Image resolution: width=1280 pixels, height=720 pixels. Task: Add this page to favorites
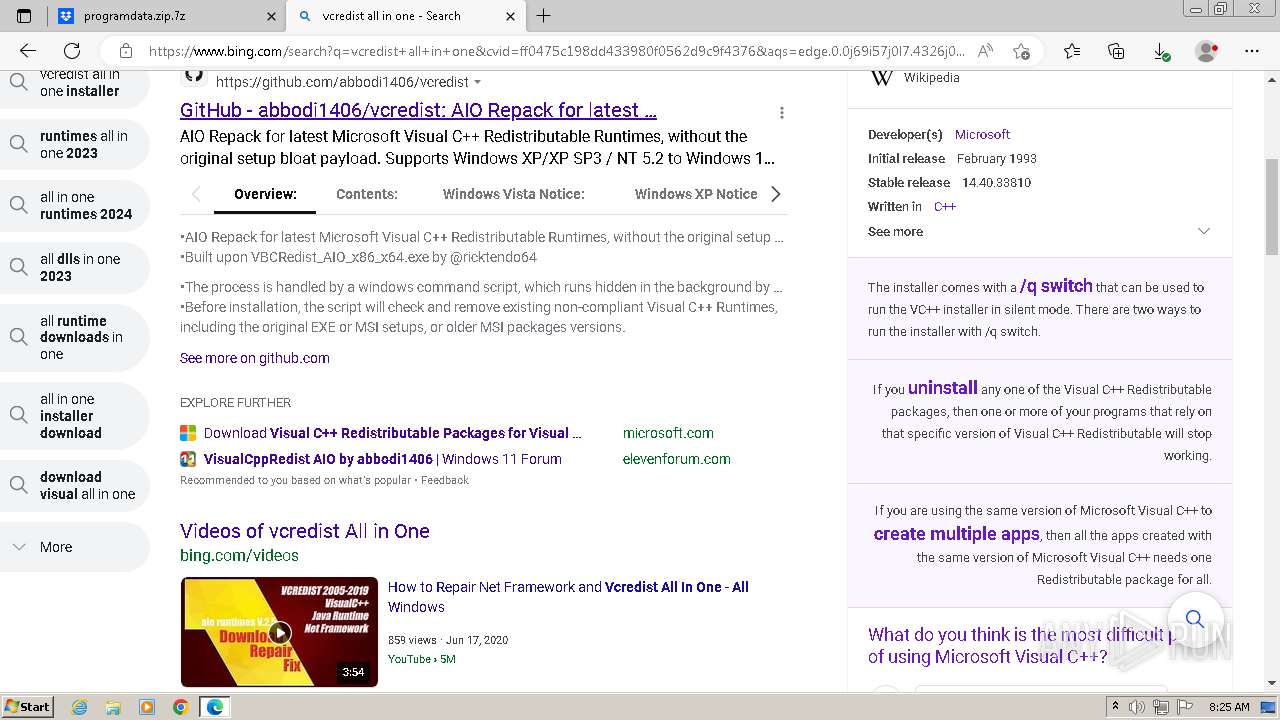[1021, 51]
